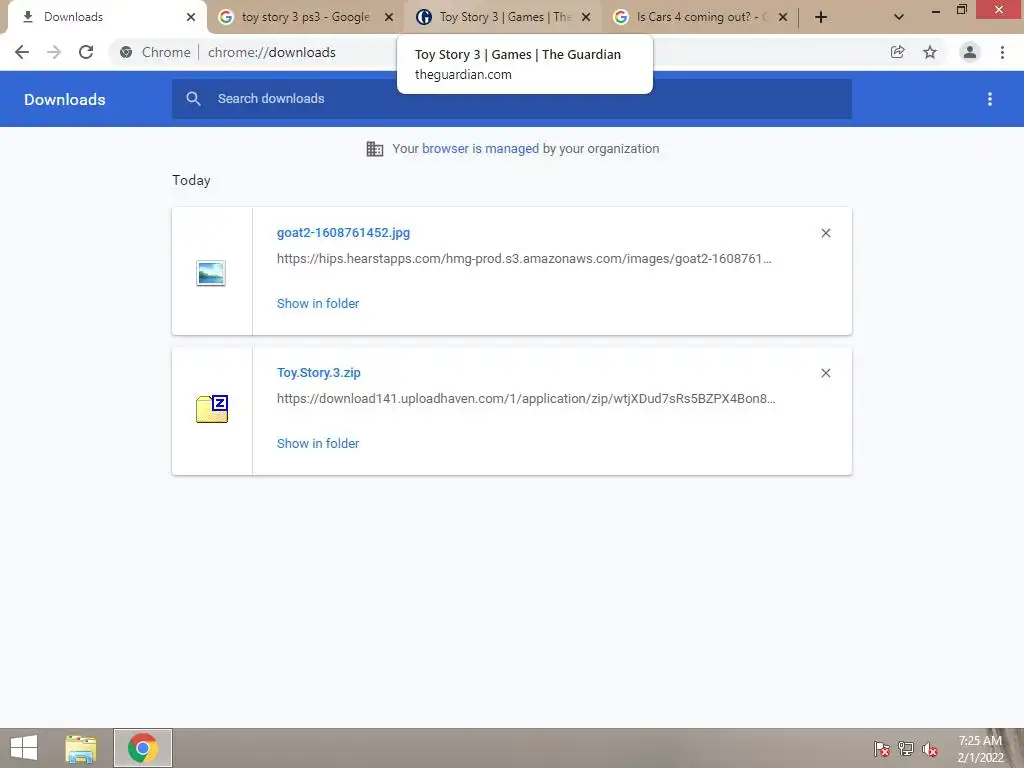Remove goat2-1608761452.jpg from the list
This screenshot has width=1024, height=768.
(825, 233)
